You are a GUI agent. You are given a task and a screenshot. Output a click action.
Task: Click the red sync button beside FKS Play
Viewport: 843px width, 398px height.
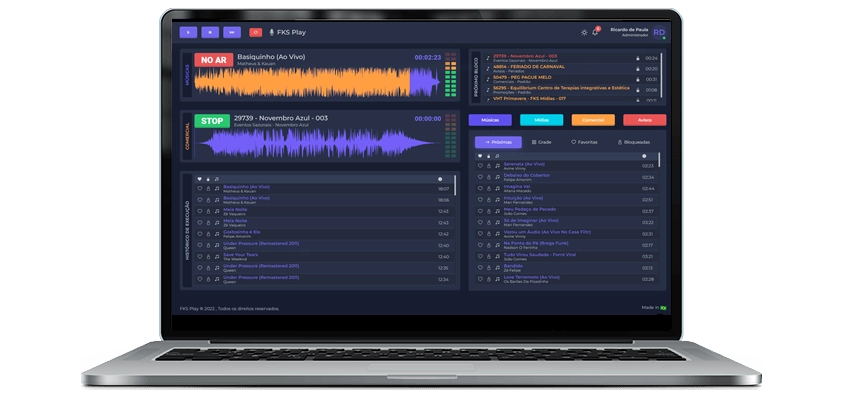[255, 32]
